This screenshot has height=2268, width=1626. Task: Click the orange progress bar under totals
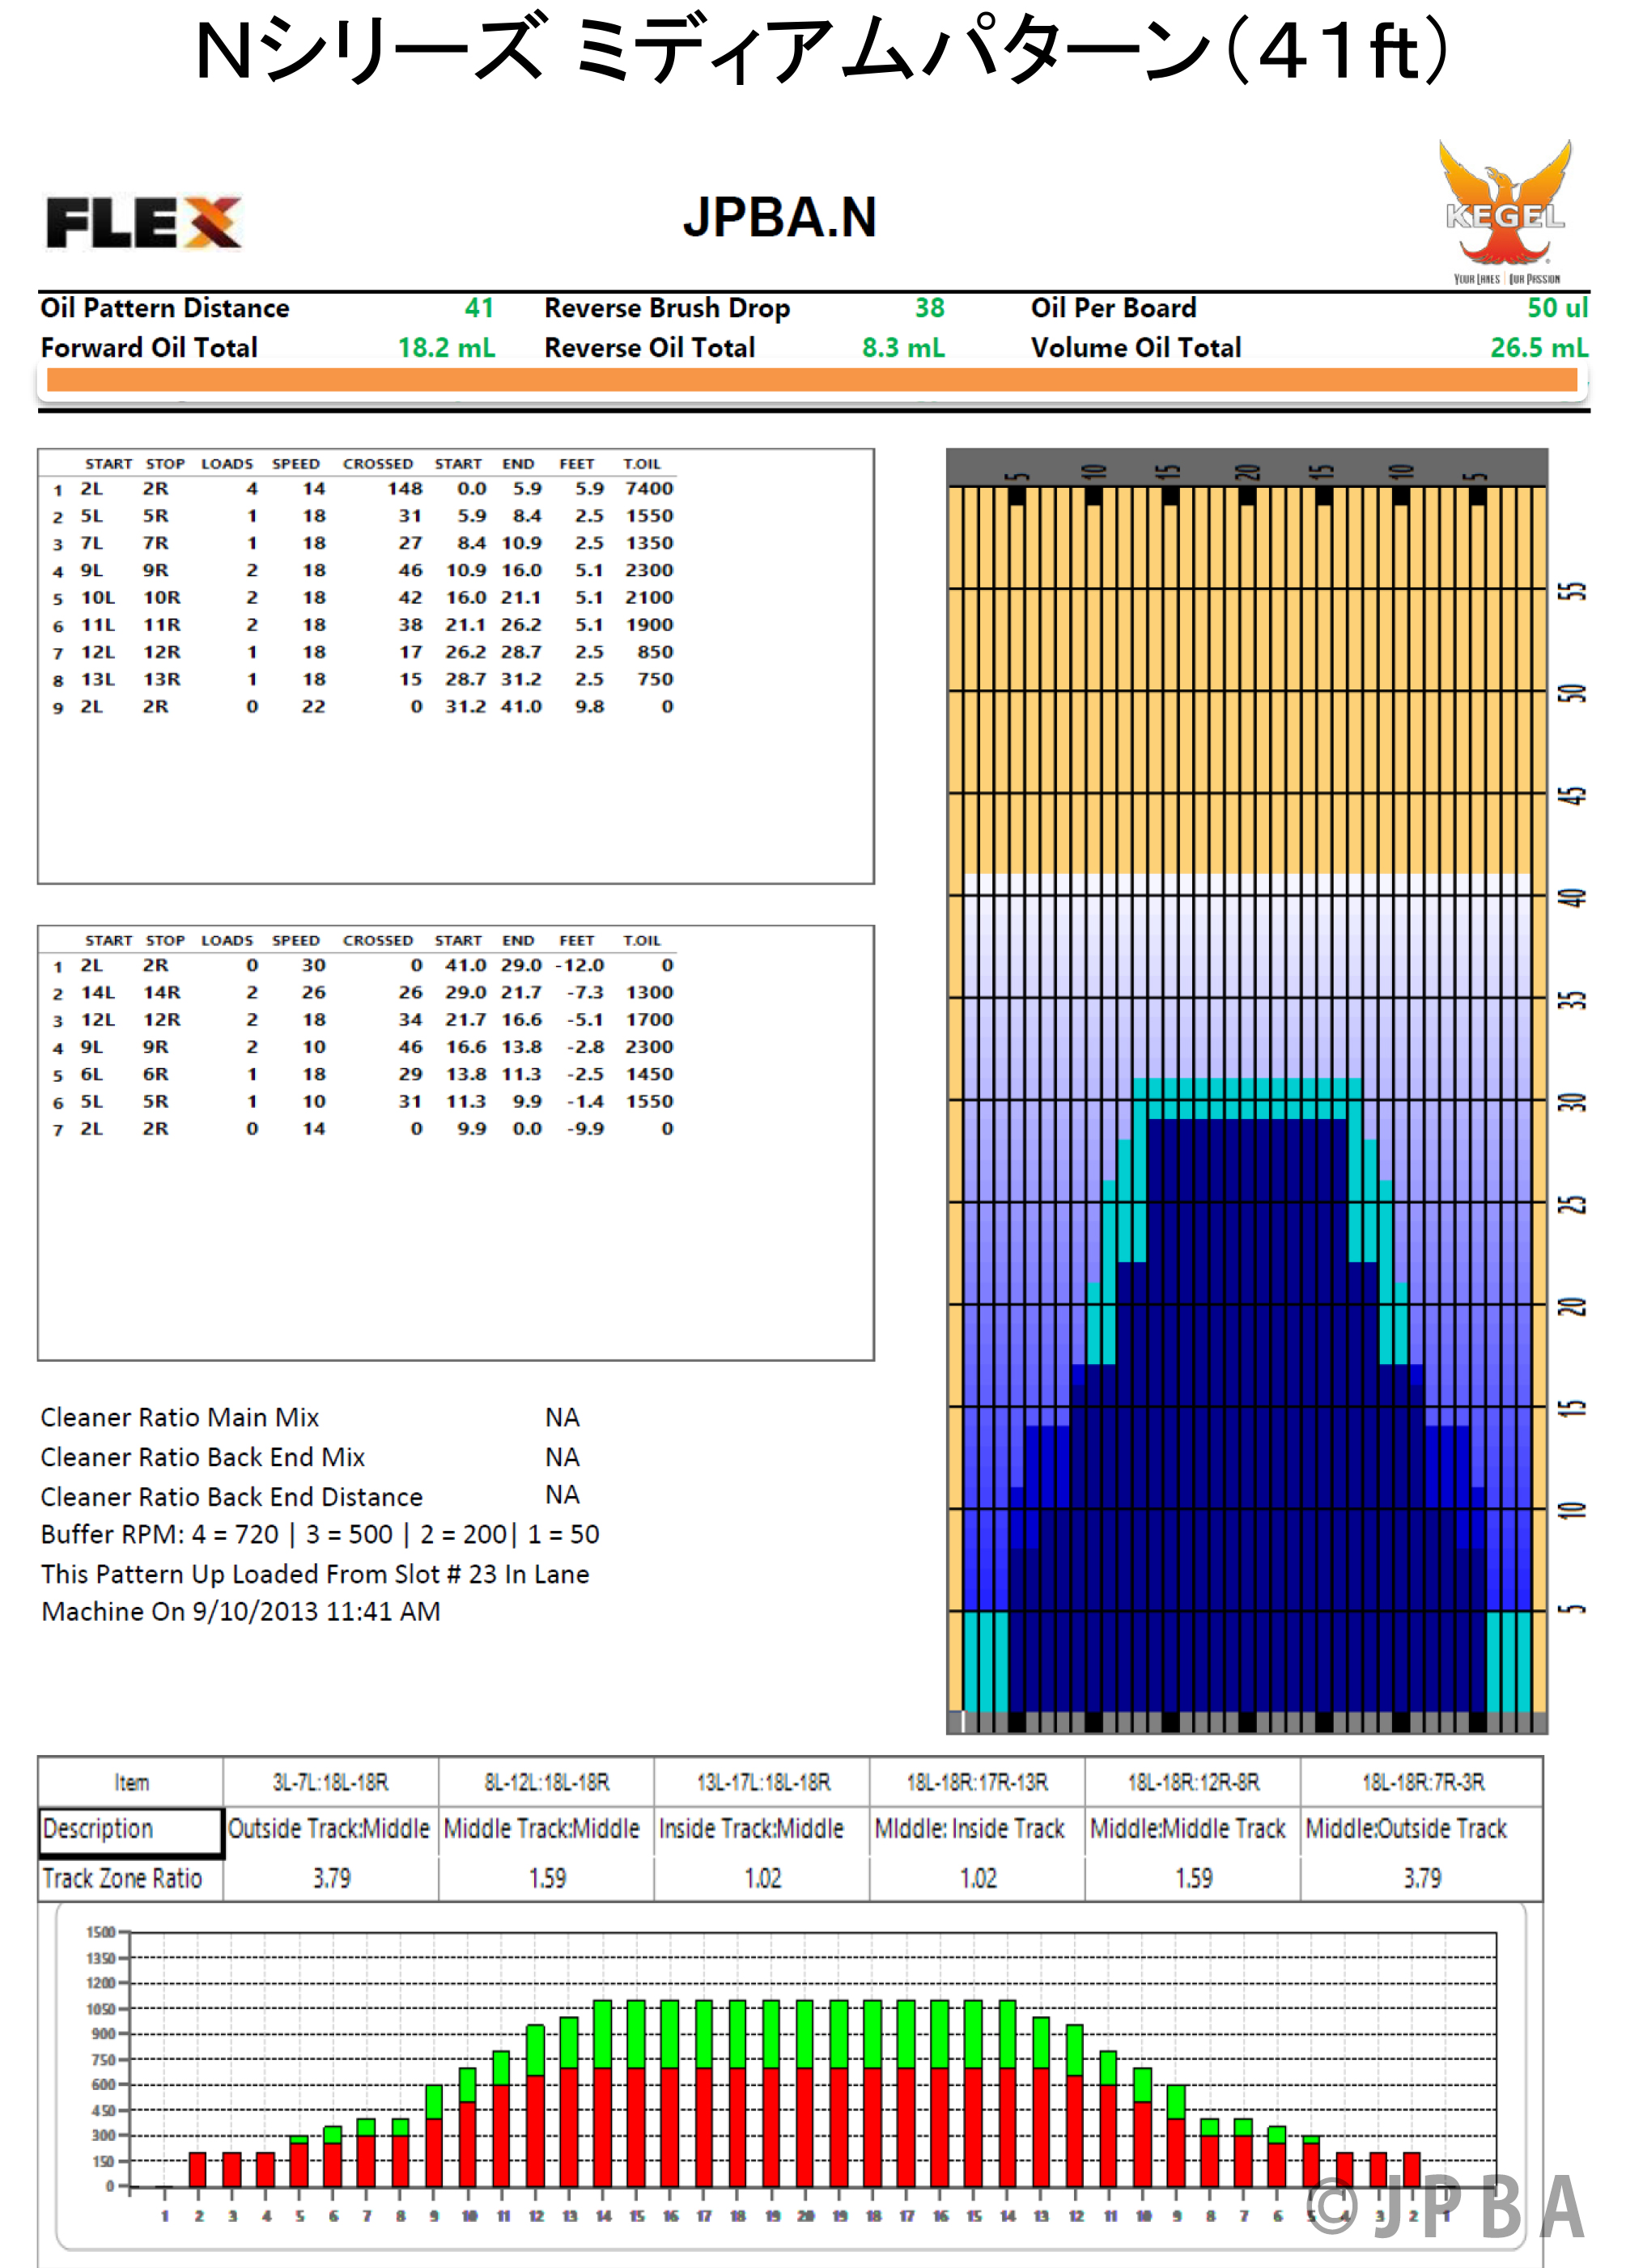coord(811,380)
